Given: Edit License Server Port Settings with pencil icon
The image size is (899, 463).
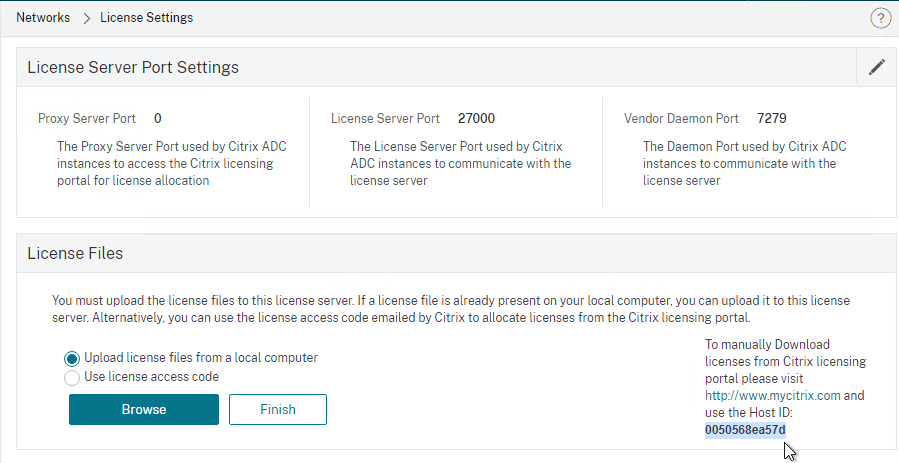Looking at the screenshot, I should [877, 67].
